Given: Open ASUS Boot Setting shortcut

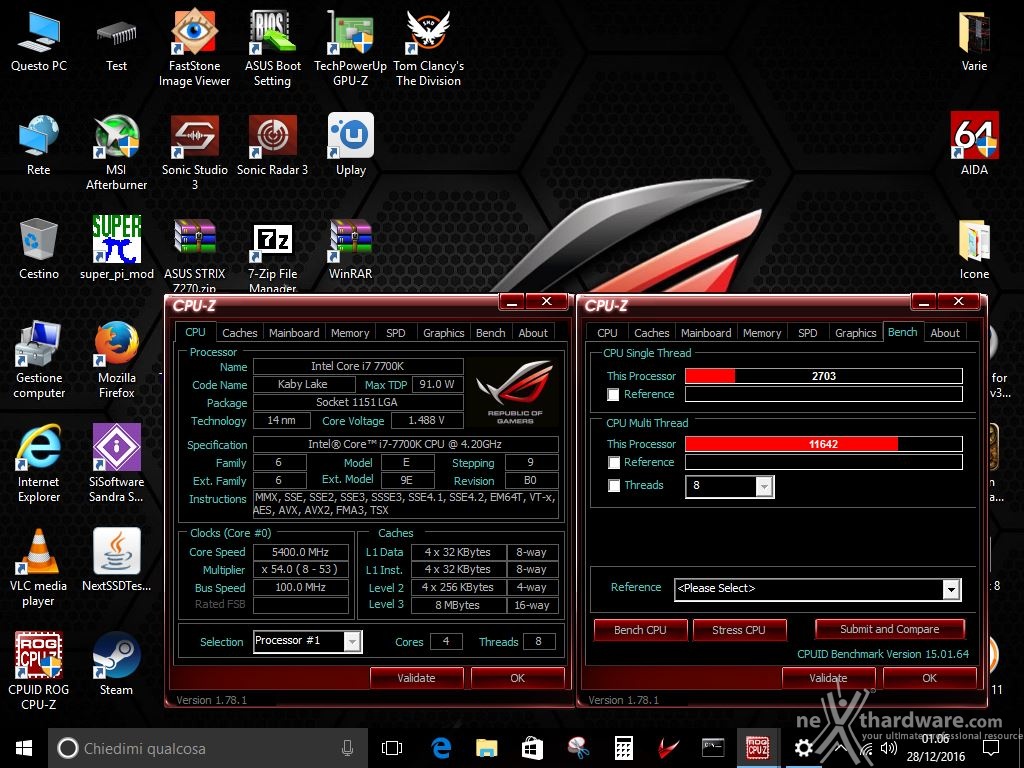Looking at the screenshot, I should [x=272, y=47].
